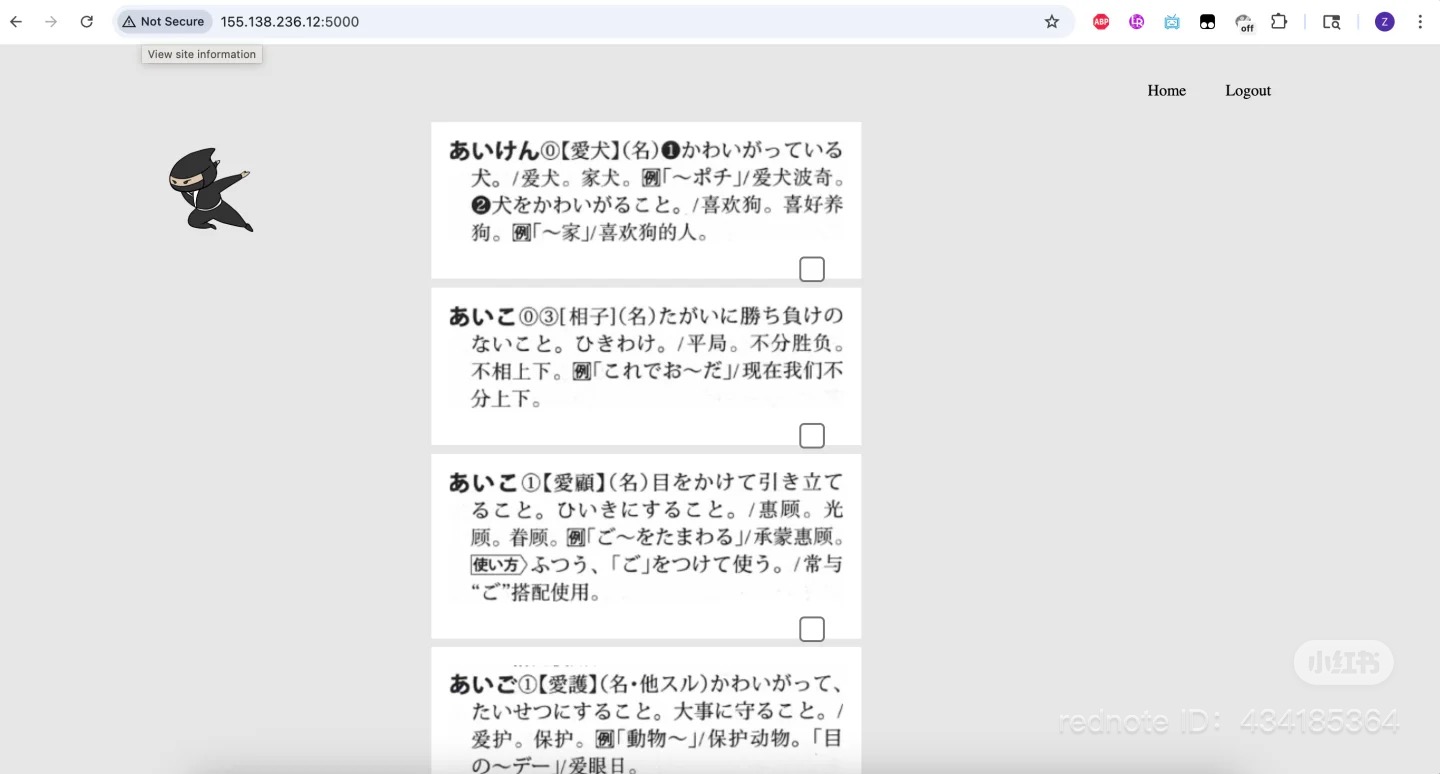Click the black Tampermonkey extension icon
Screen dimensions: 1440x774
point(1207,22)
